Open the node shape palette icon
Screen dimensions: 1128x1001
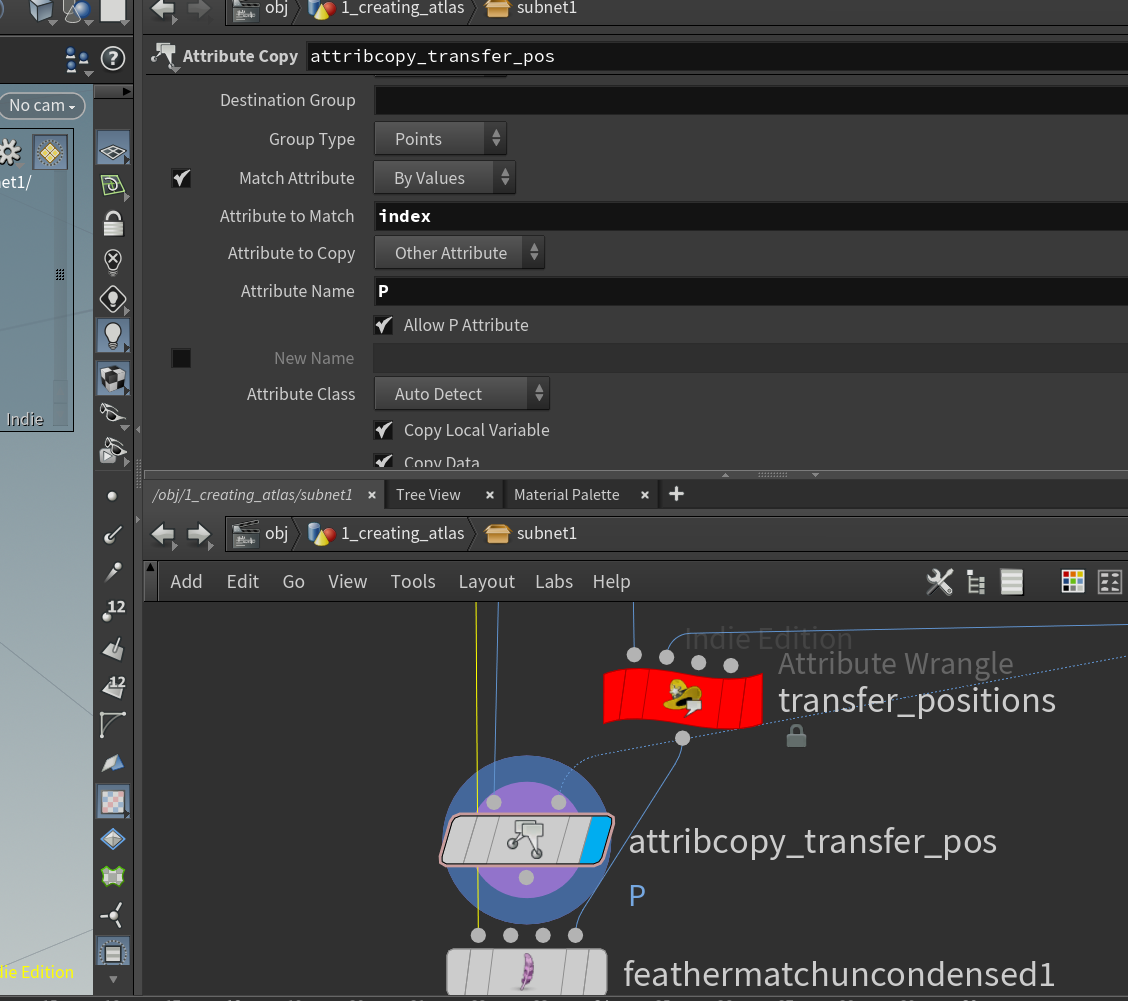click(x=1110, y=581)
